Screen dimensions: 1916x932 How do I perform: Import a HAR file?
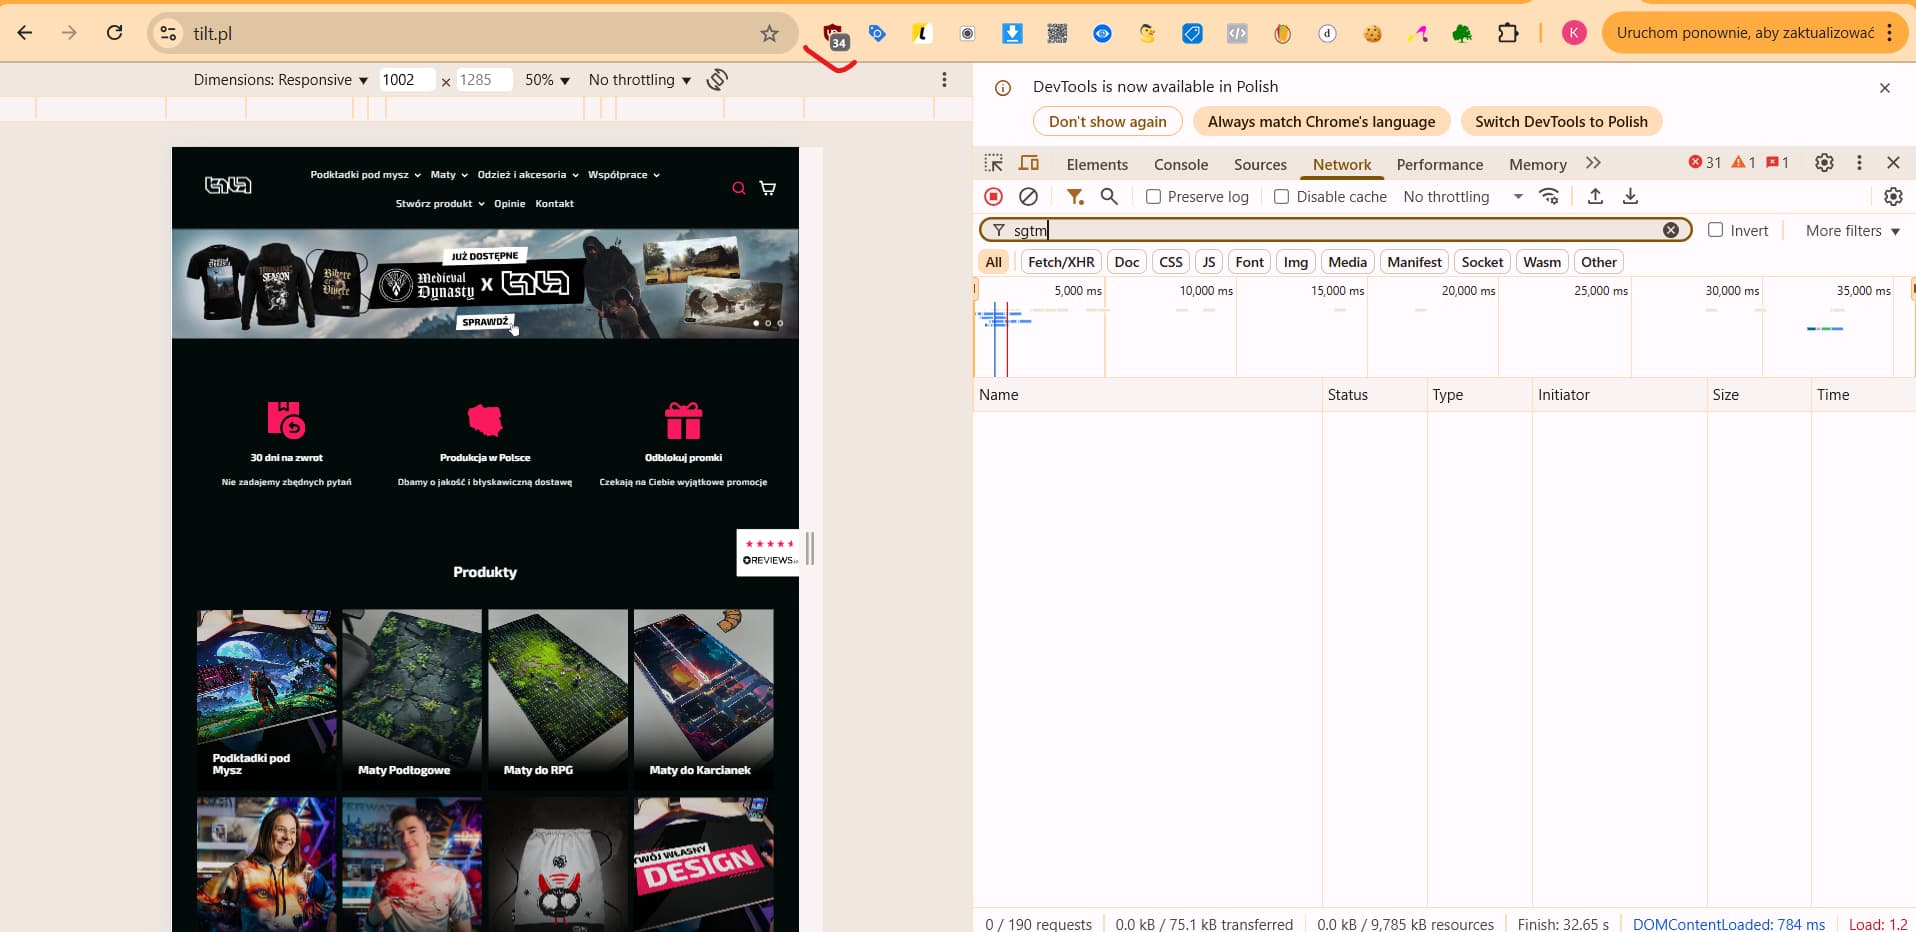pyautogui.click(x=1595, y=197)
